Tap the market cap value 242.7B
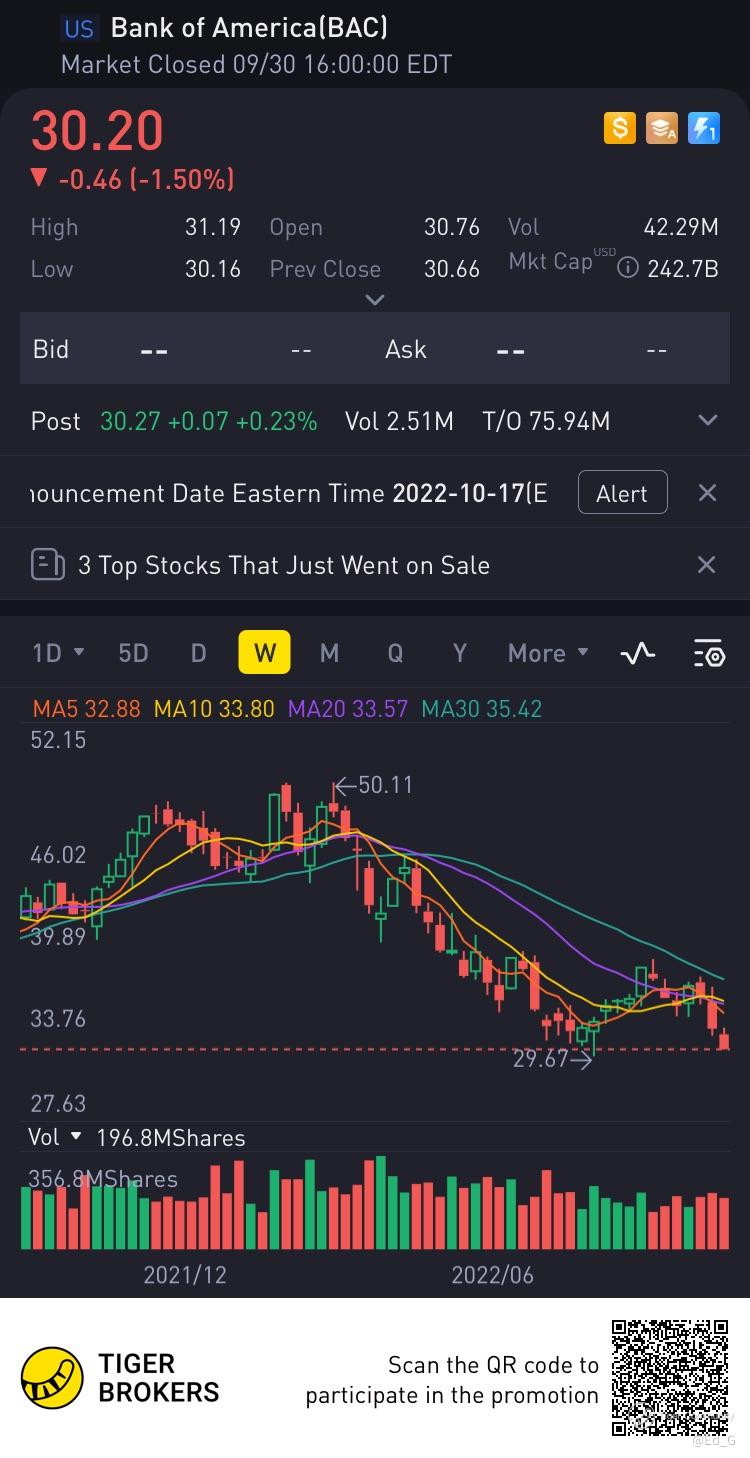750x1458 pixels. point(683,269)
